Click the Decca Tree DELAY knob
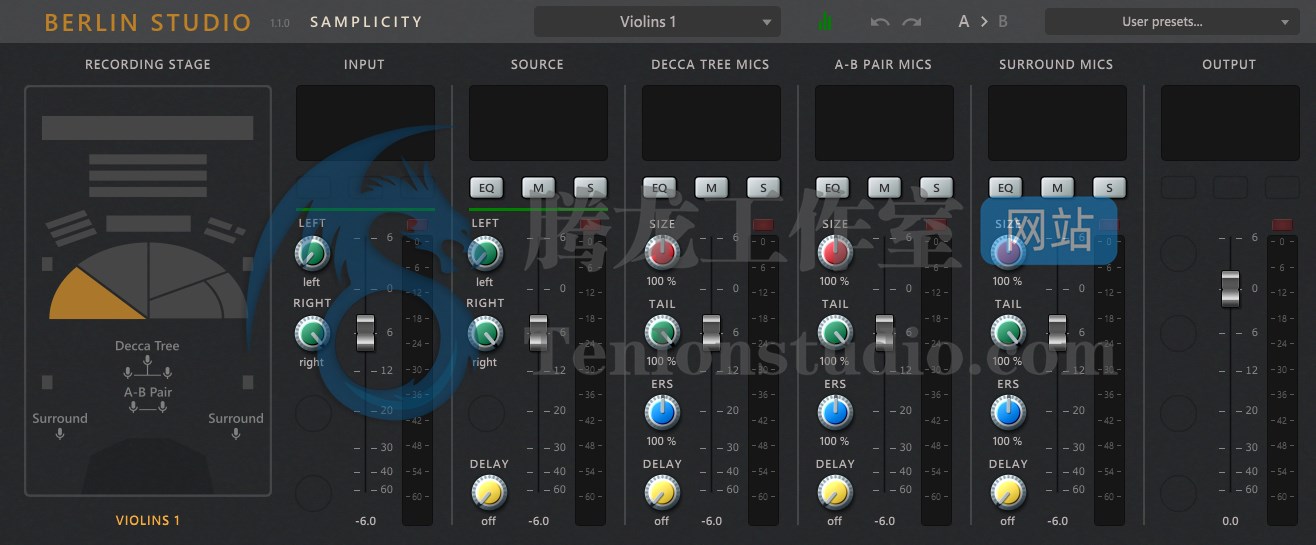Screen dimensions: 1316x545 661,492
